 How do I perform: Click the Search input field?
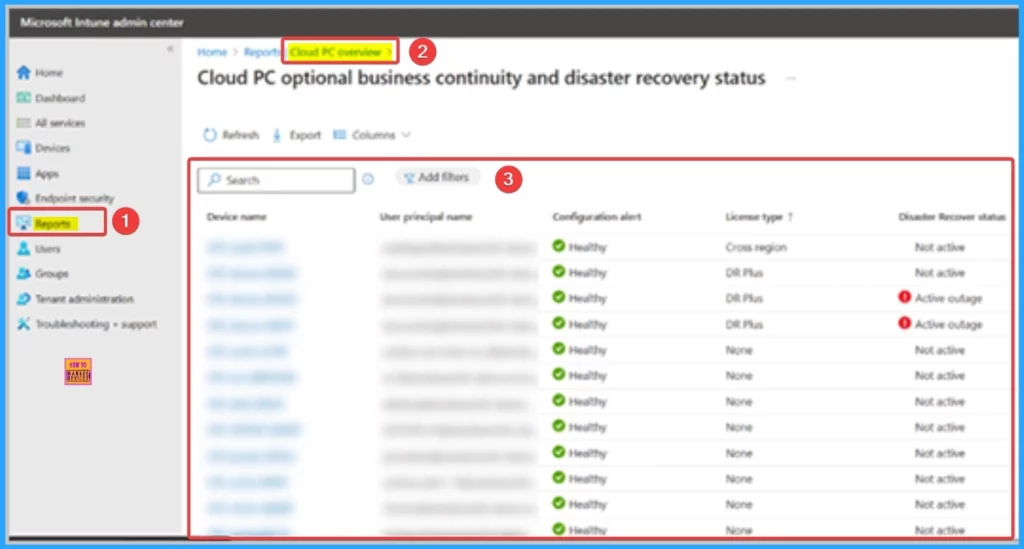click(x=276, y=180)
